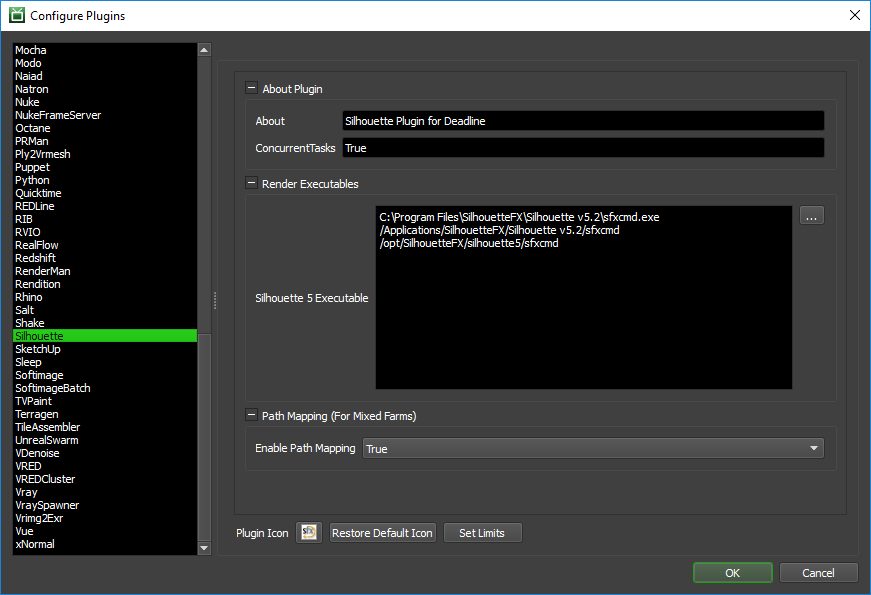Screen dimensions: 871x595
Task: Select the highlighted Silhouette plugin entry
Action: (105, 336)
